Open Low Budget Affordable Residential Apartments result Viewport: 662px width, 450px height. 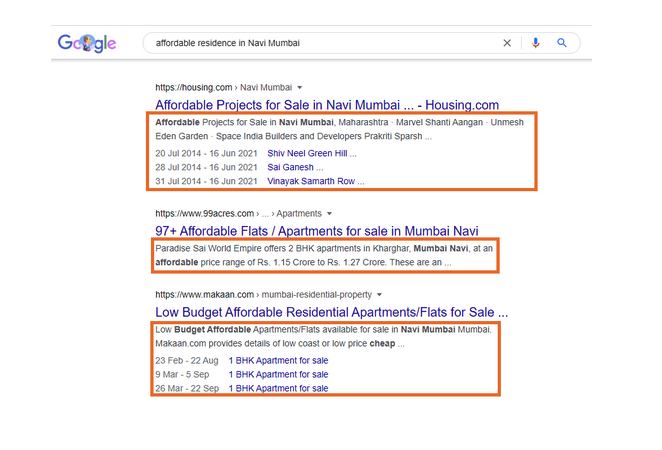tap(331, 311)
